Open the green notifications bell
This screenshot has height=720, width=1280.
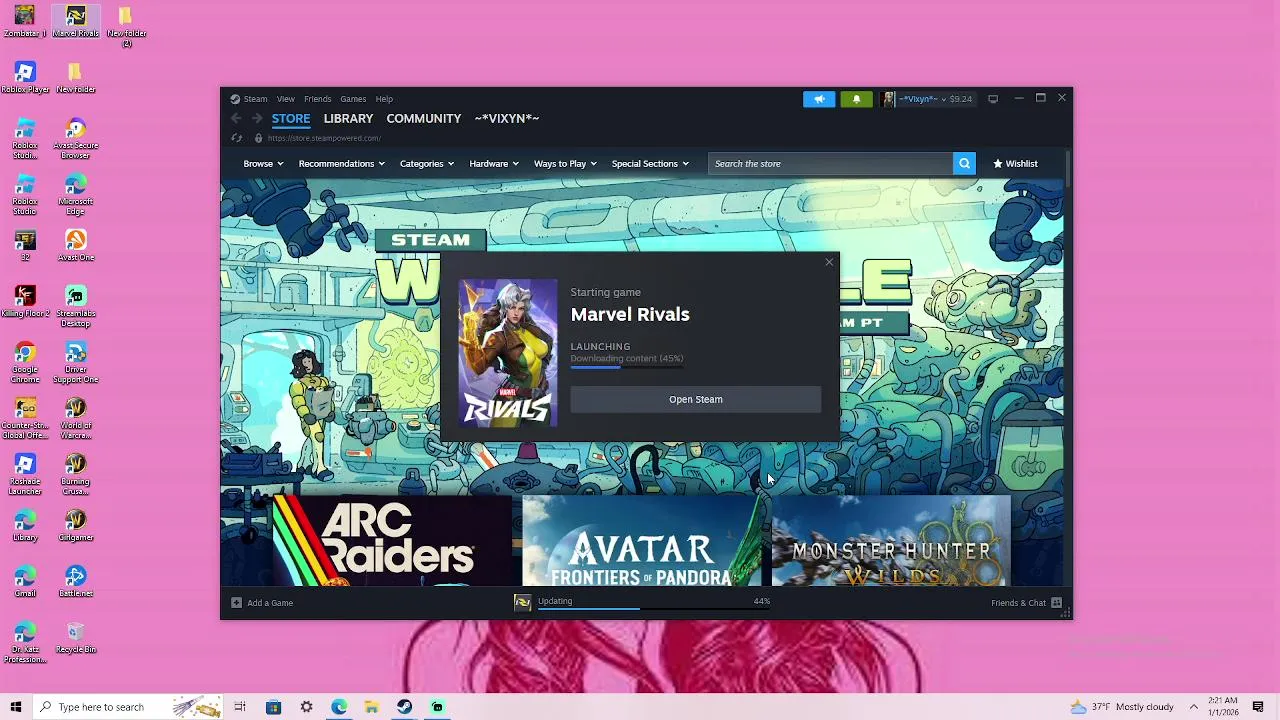tap(856, 99)
